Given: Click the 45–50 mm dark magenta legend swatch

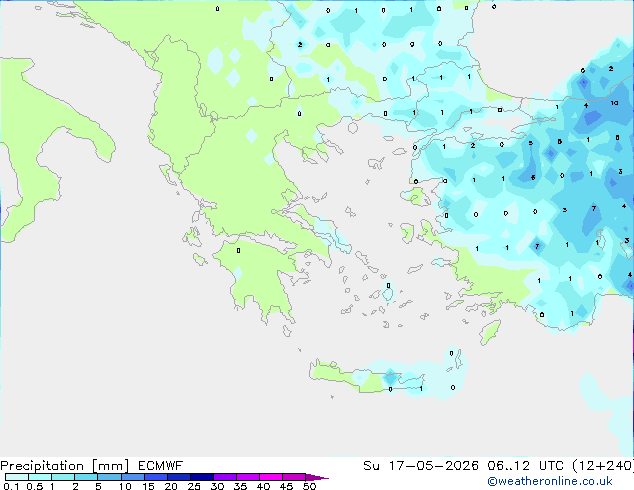Looking at the screenshot, I should pos(294,477).
